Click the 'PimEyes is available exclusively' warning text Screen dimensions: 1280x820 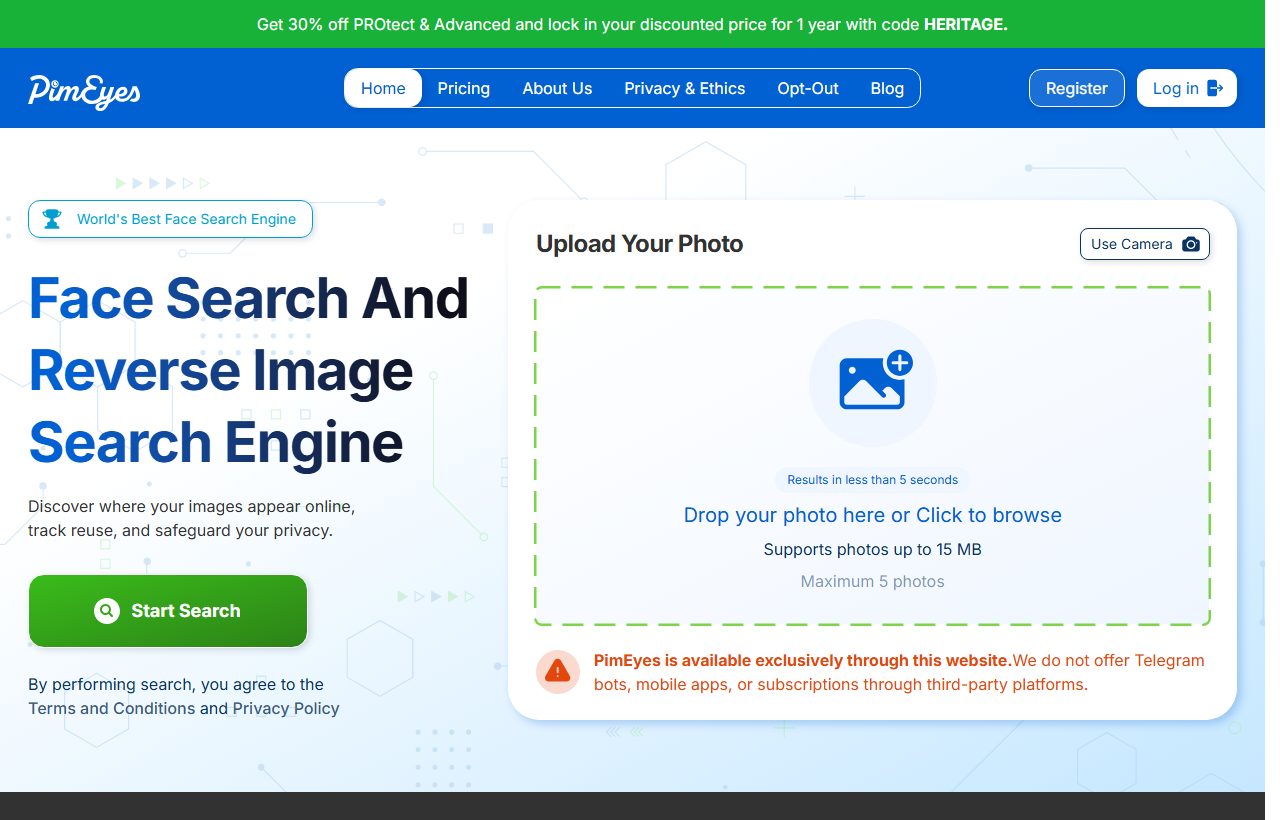click(x=899, y=672)
